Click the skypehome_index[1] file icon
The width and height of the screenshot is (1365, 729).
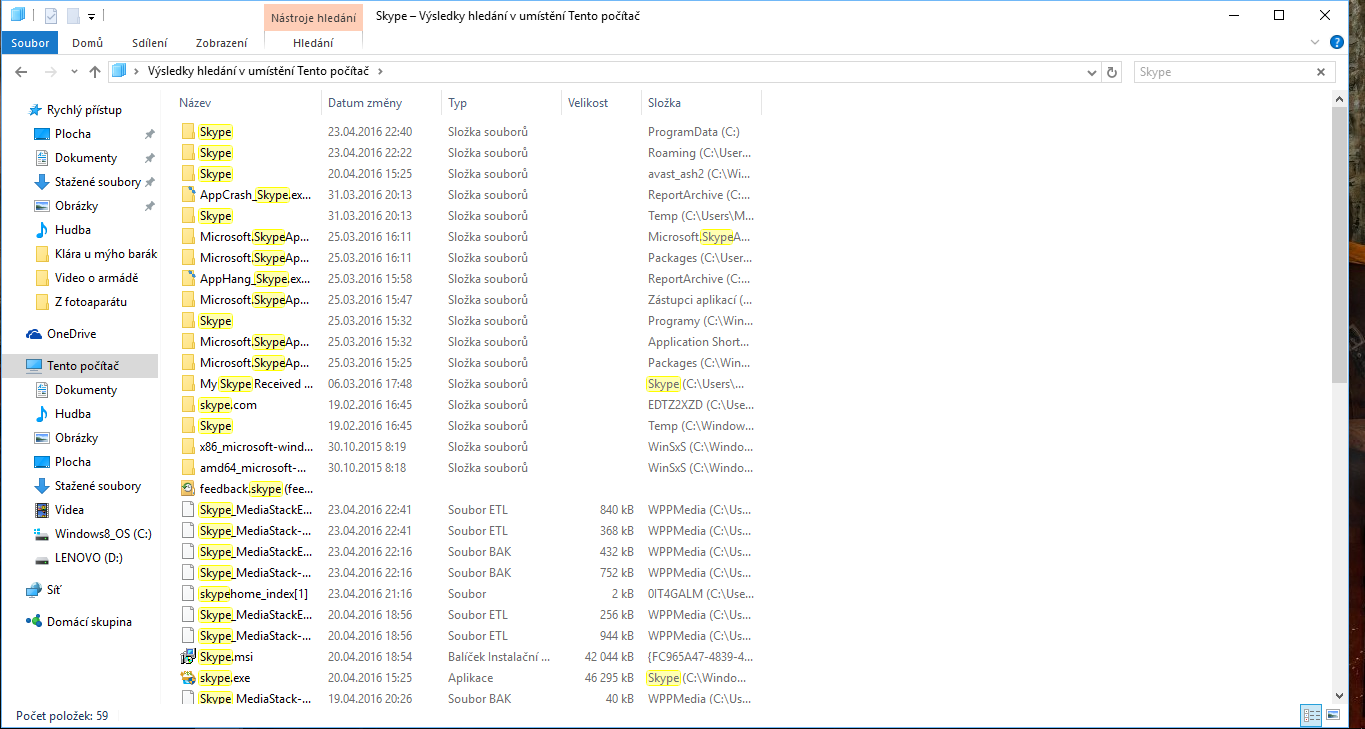pos(188,594)
